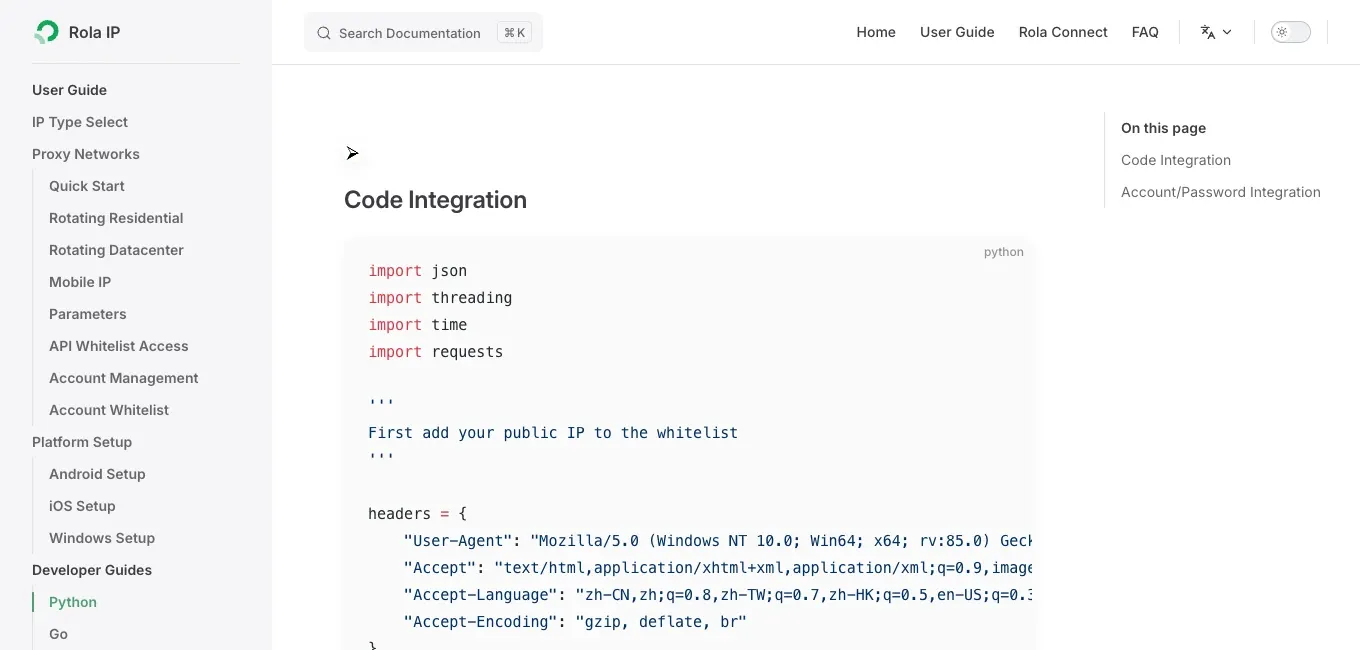Click the ⌘K shortcut badge
Image resolution: width=1360 pixels, height=650 pixels.
[x=514, y=33]
